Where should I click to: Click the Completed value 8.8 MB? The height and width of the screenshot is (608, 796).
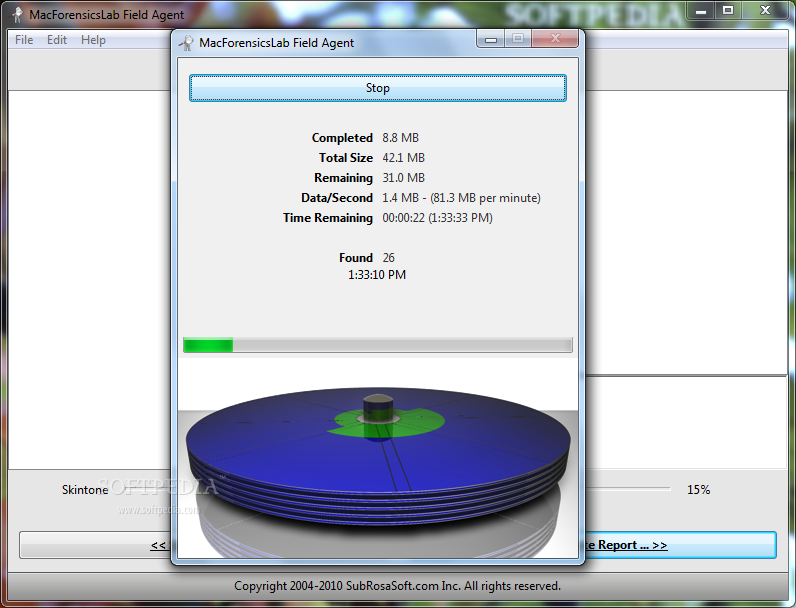401,138
